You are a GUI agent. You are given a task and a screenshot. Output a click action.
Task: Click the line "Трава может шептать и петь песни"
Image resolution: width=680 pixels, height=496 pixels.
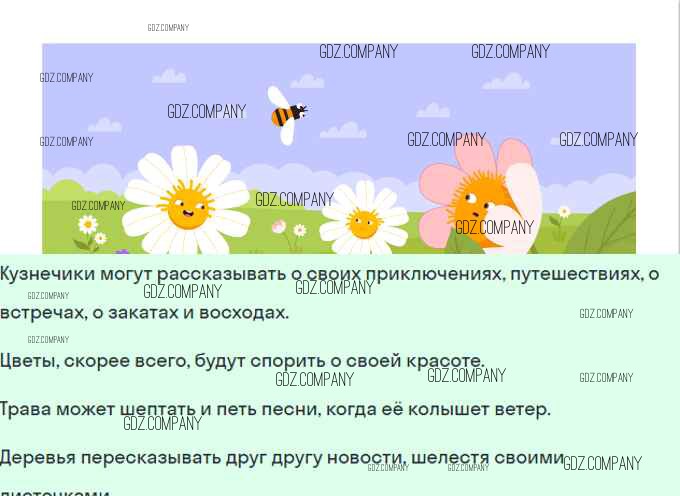[275, 409]
